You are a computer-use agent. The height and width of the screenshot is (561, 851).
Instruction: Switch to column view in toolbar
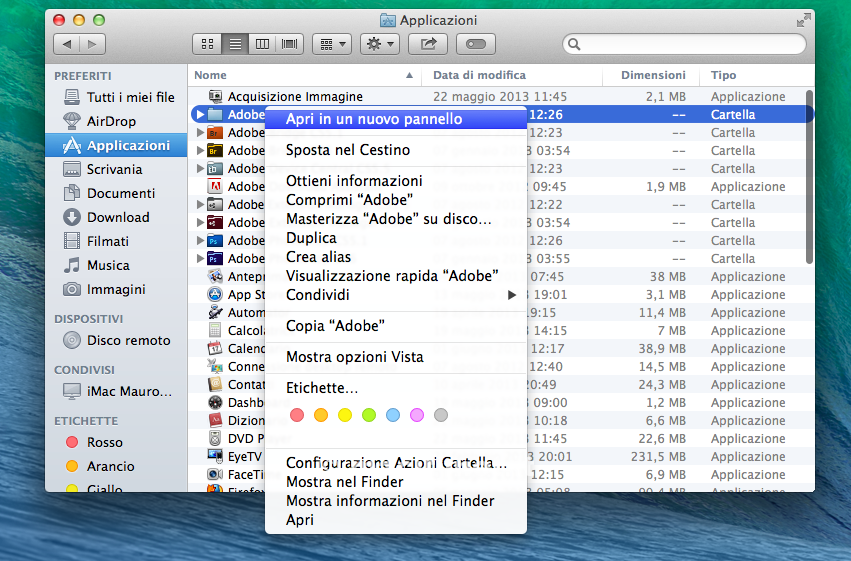click(263, 44)
